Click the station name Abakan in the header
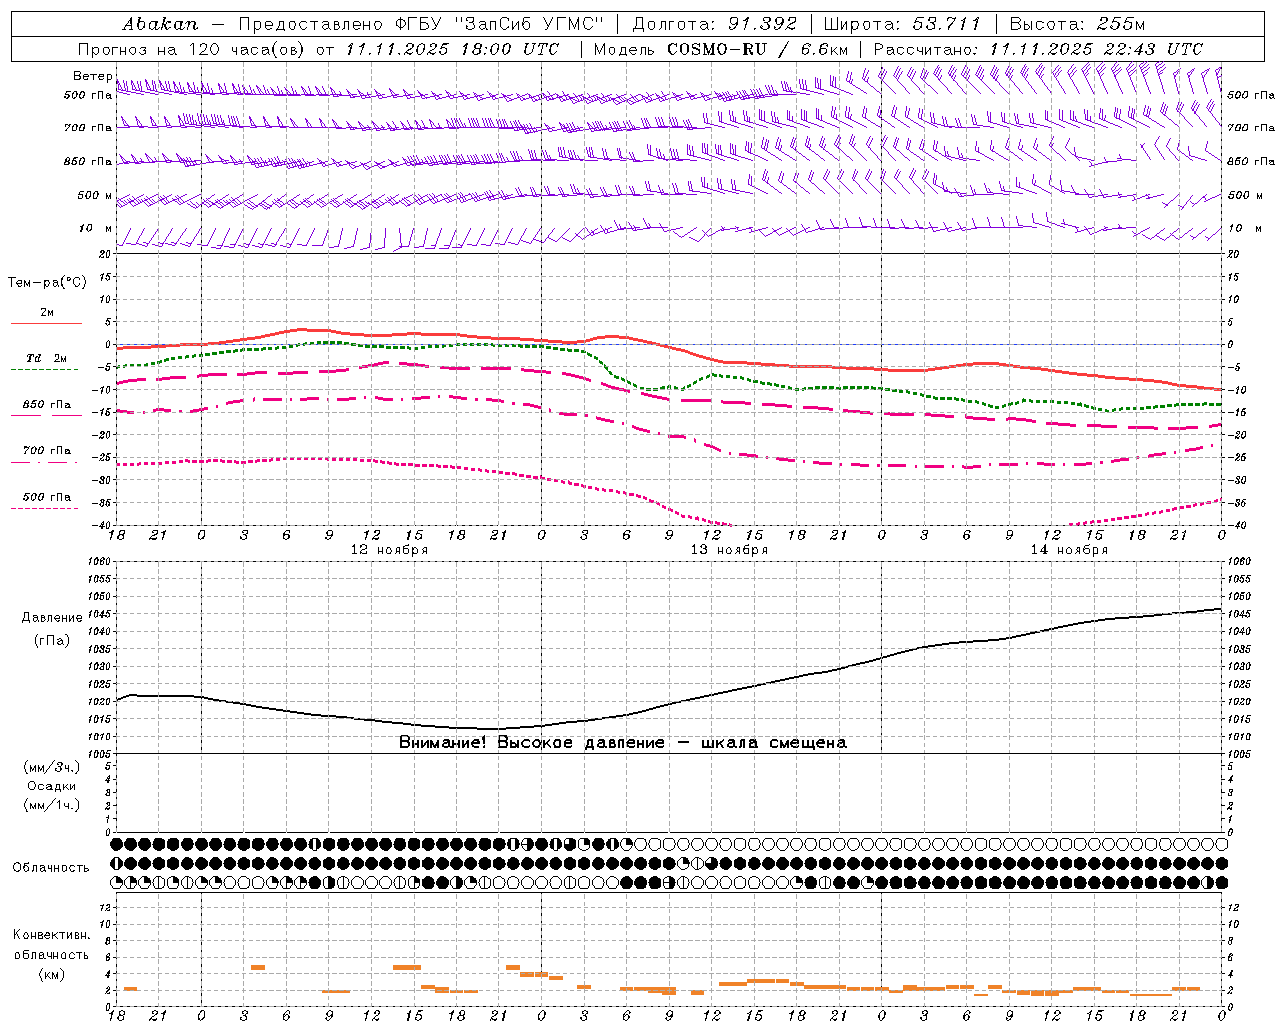Screen dimensions: 1280x1024 pos(160,24)
